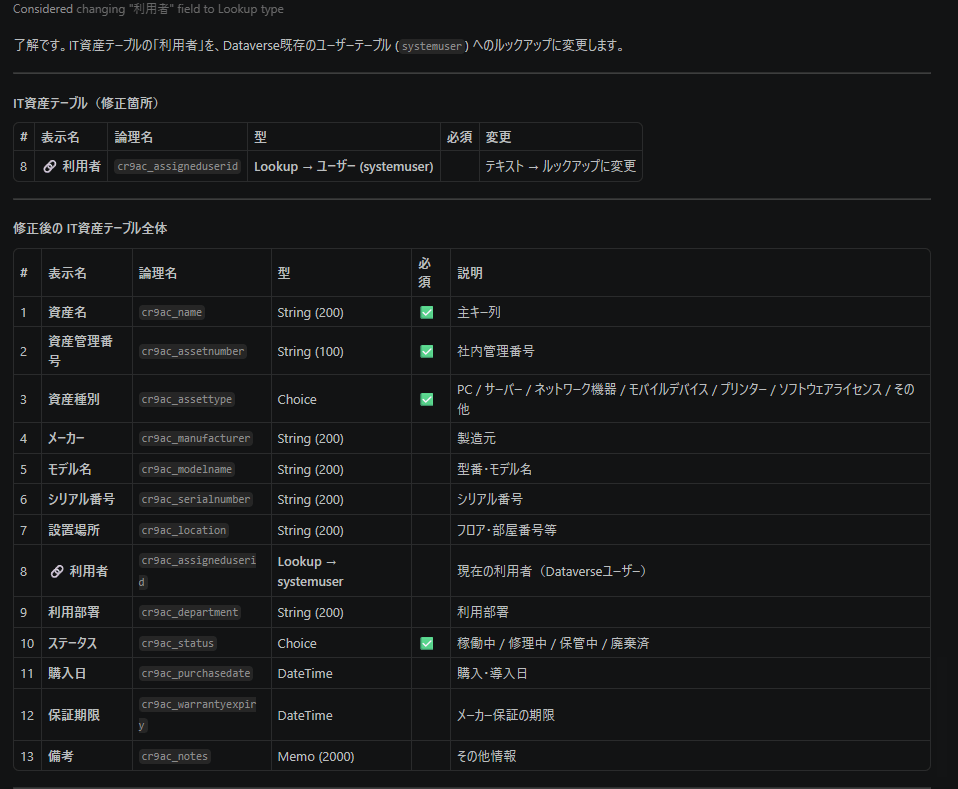
Task: Click the cr9ac_manufacturer code chip
Action: [x=196, y=438]
